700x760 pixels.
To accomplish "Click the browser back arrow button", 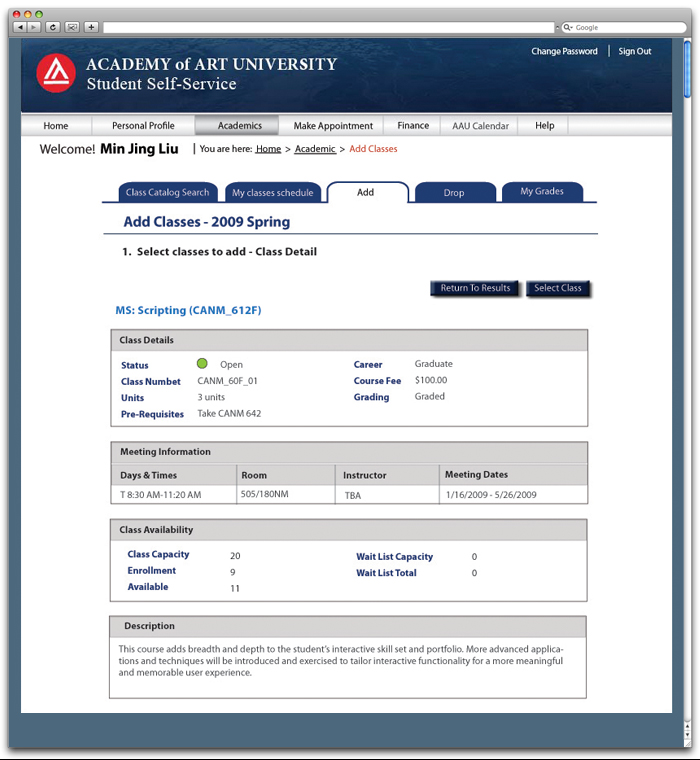I will coord(19,27).
